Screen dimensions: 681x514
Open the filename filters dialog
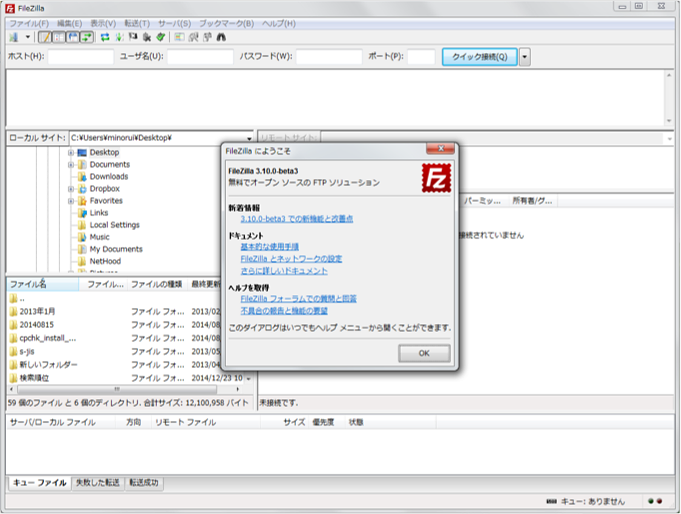point(179,37)
